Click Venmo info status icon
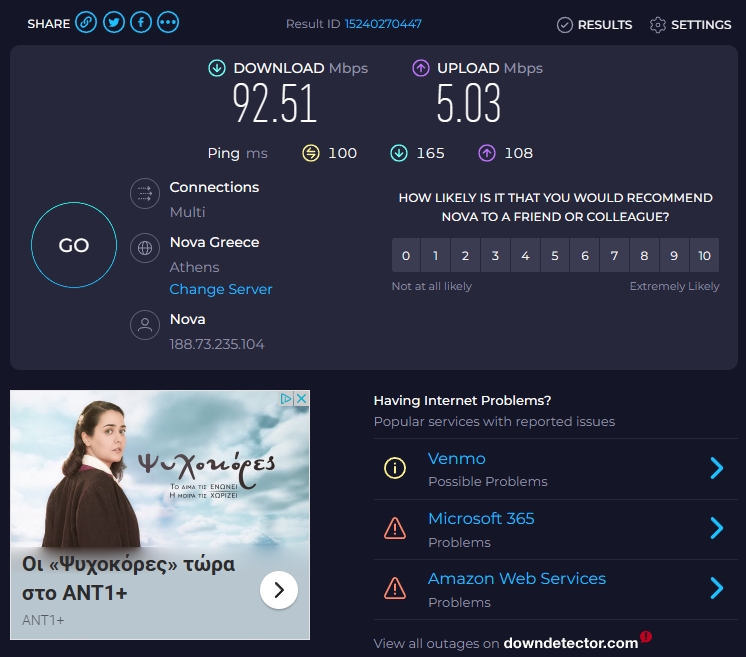The width and height of the screenshot is (746, 657). tap(395, 468)
